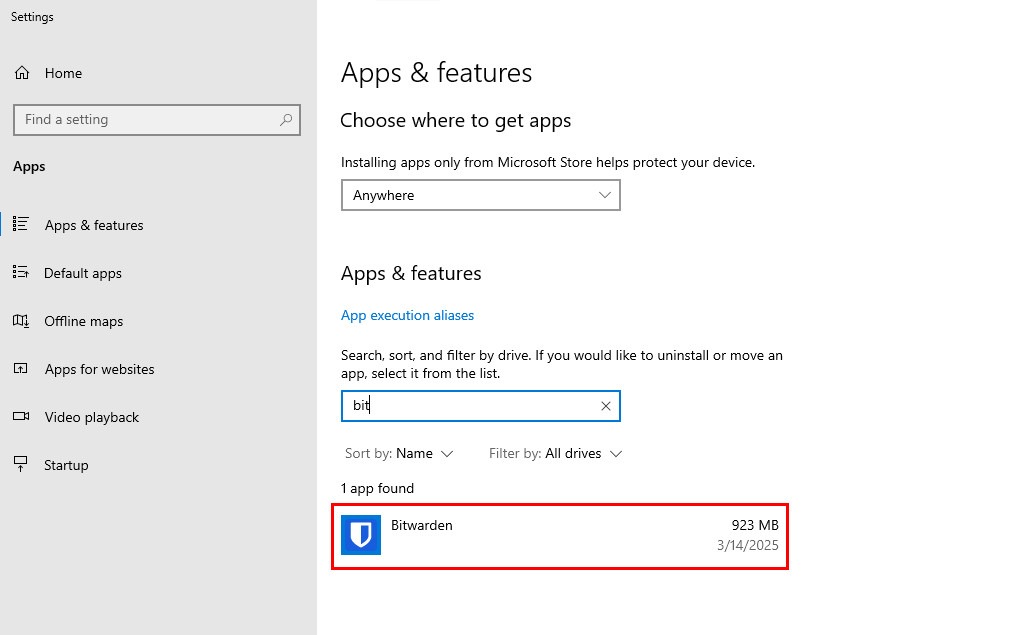Click the Settings window title
This screenshot has width=1024, height=635.
tap(32, 17)
